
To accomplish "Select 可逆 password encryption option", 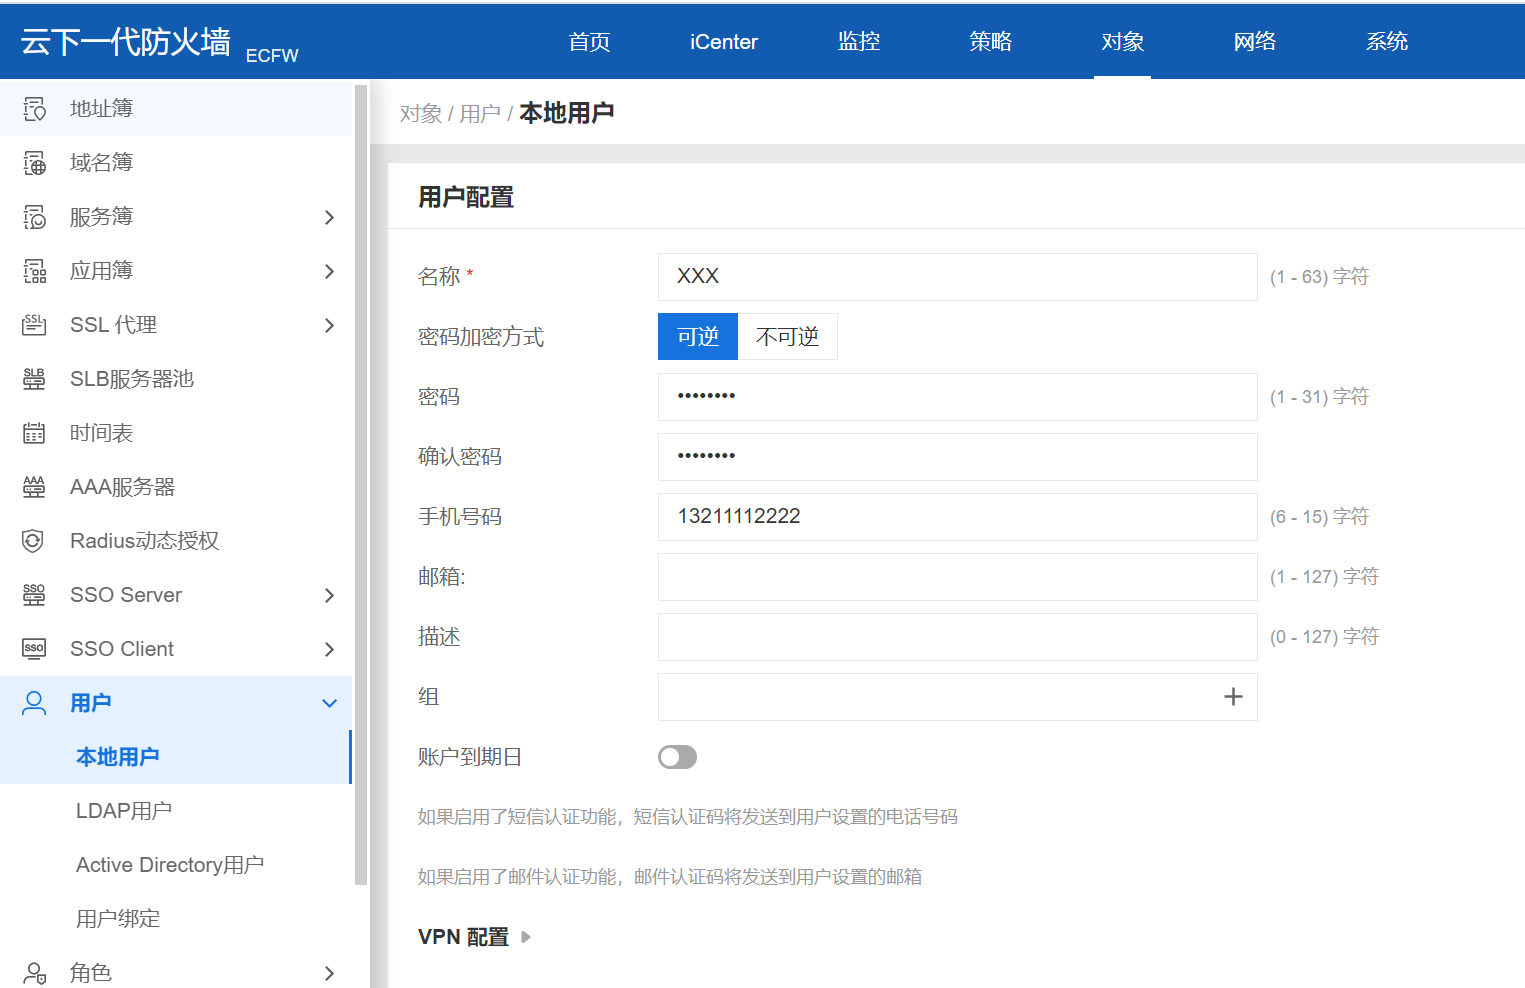I will [697, 337].
